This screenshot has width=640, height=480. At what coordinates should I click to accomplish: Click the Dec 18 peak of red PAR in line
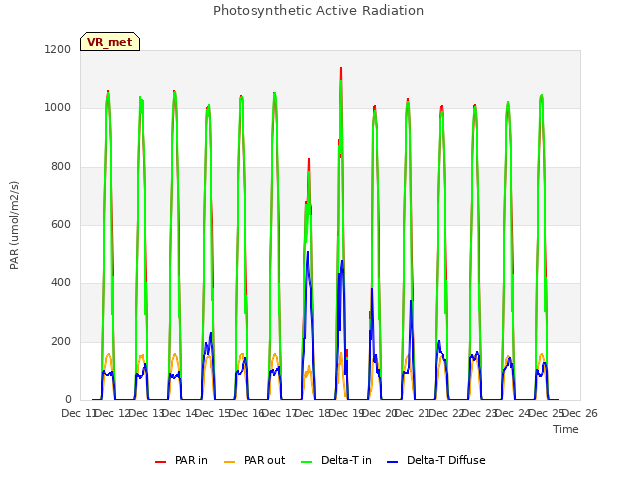[x=341, y=69]
